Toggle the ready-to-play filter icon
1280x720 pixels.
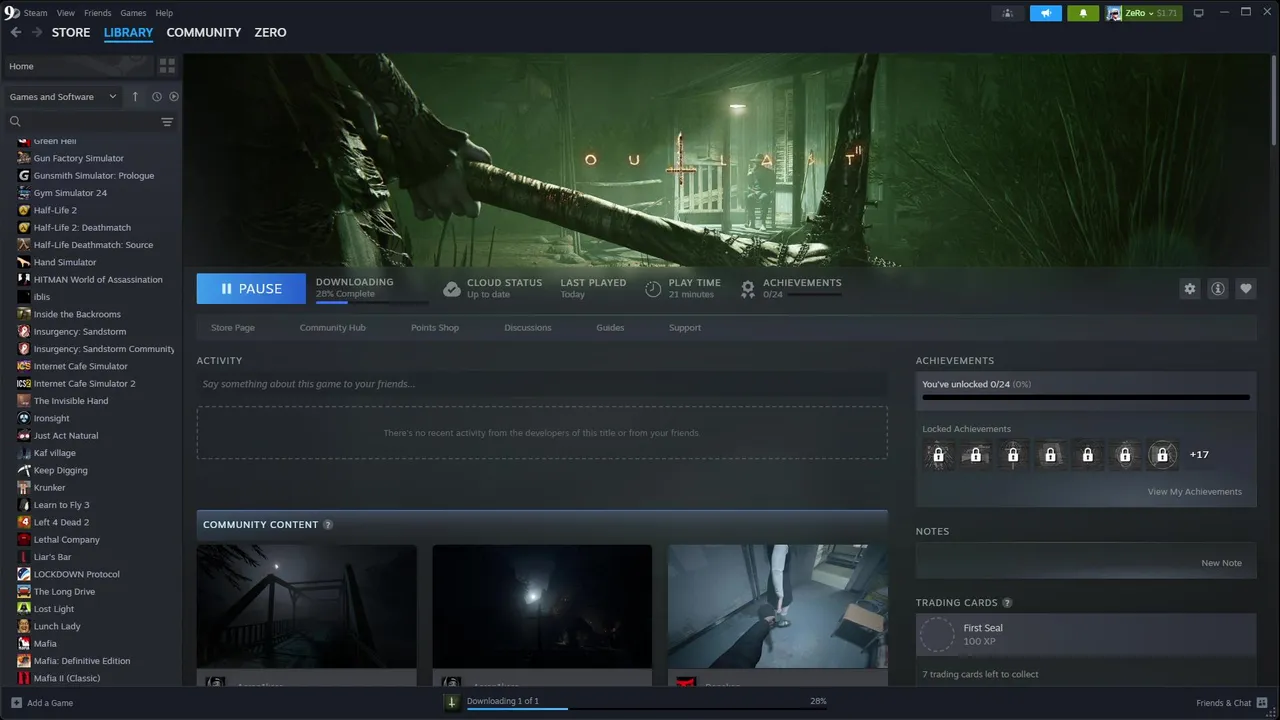(x=174, y=97)
